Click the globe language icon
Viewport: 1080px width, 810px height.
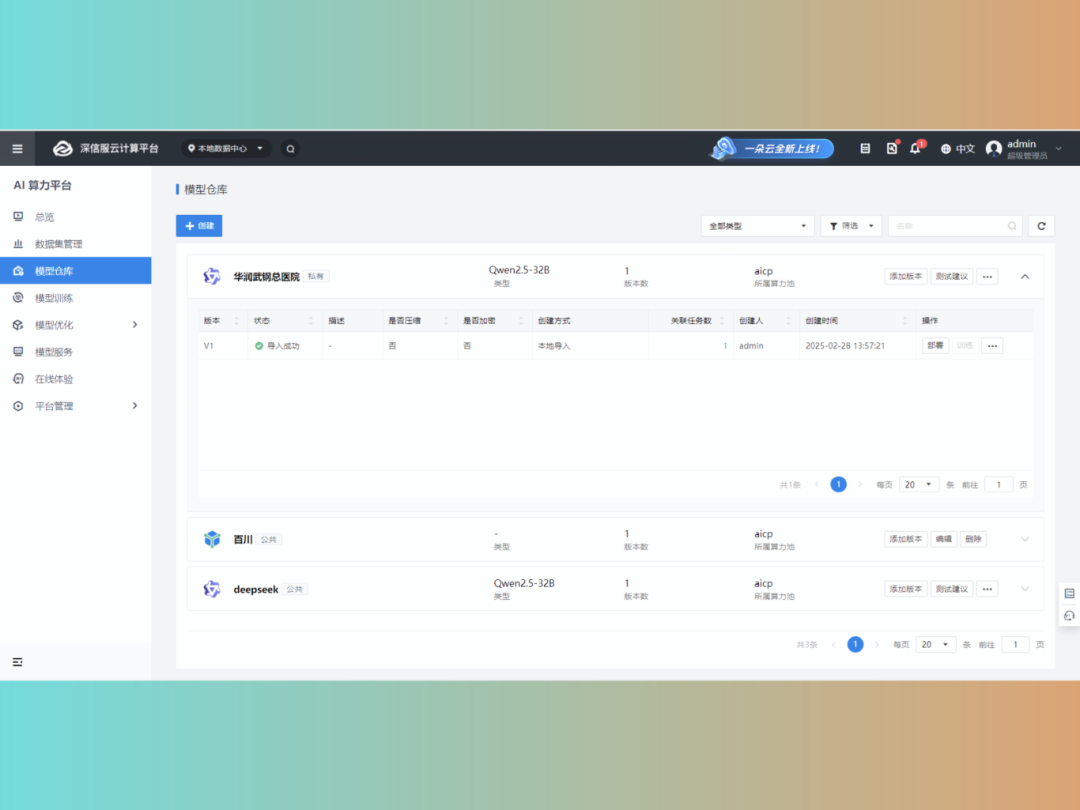946,149
